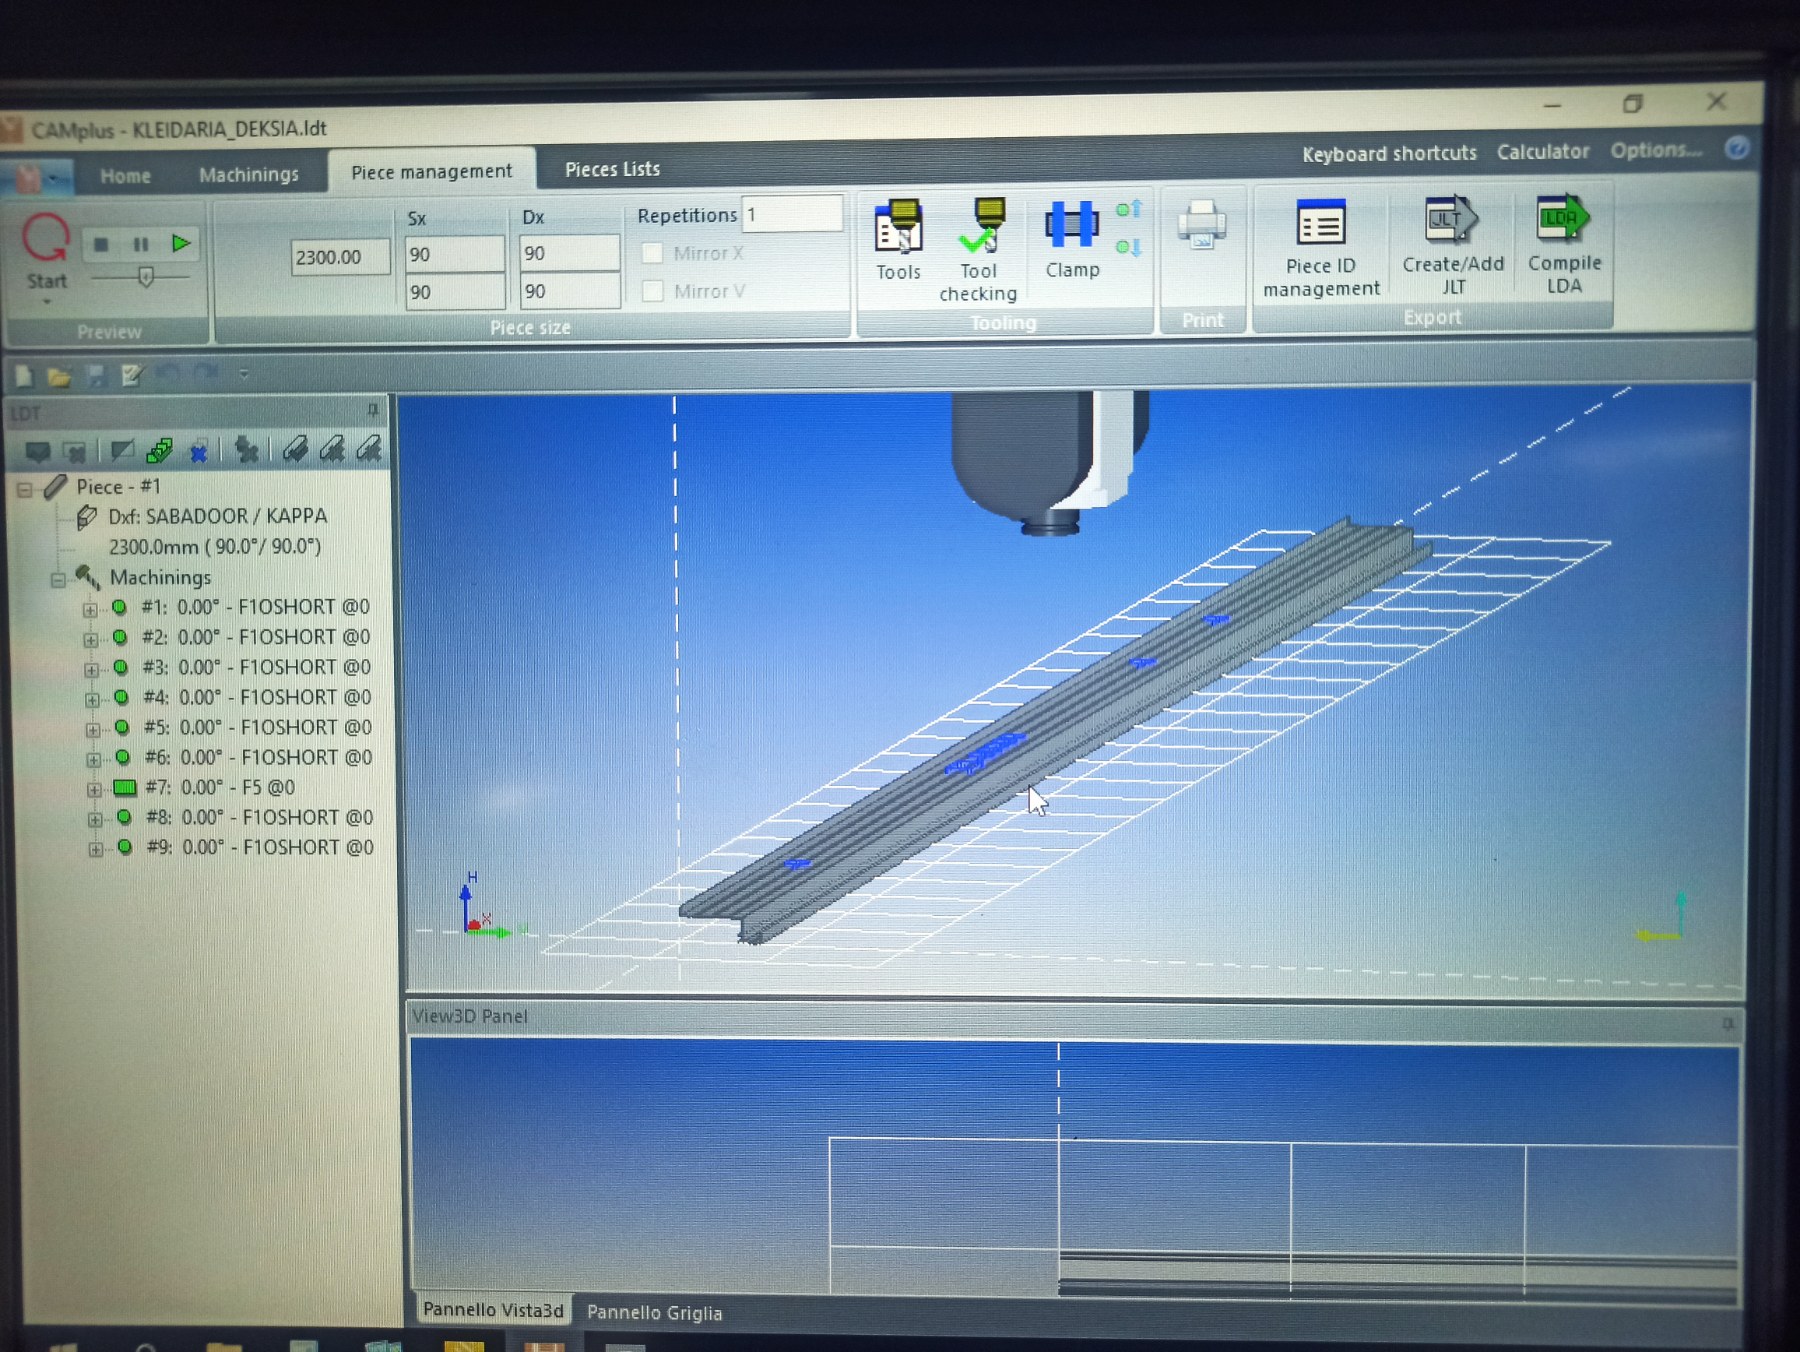Collapse the Piece - #1 tree node
The height and width of the screenshot is (1352, 1800).
pos(25,489)
